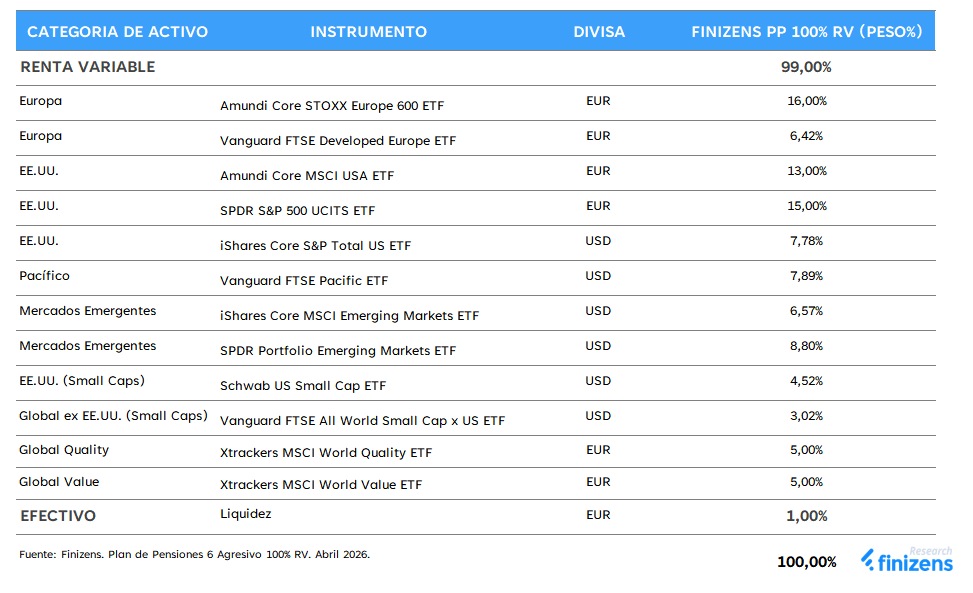Viewport: 973px width, 593px height.
Task: Click the 100,00% grand total value
Action: (x=807, y=562)
